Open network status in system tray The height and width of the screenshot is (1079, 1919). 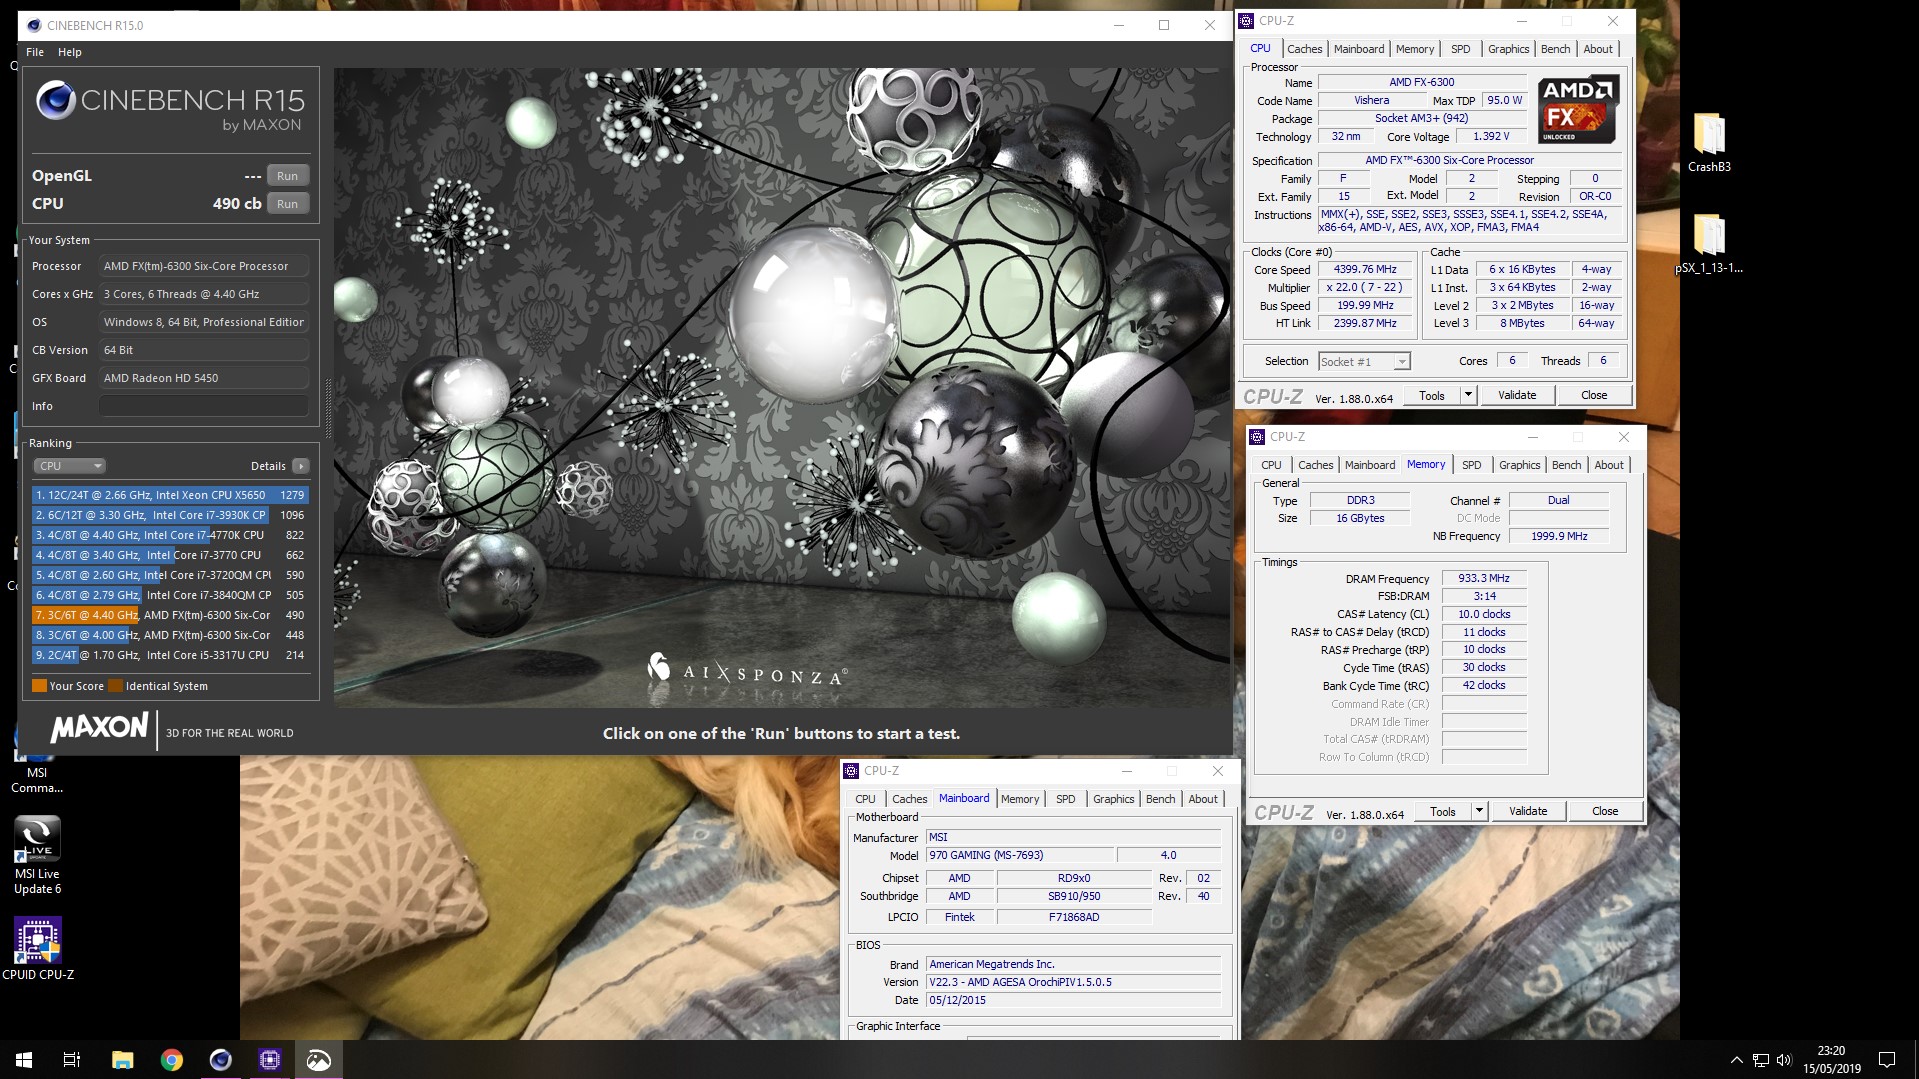pyautogui.click(x=1761, y=1060)
